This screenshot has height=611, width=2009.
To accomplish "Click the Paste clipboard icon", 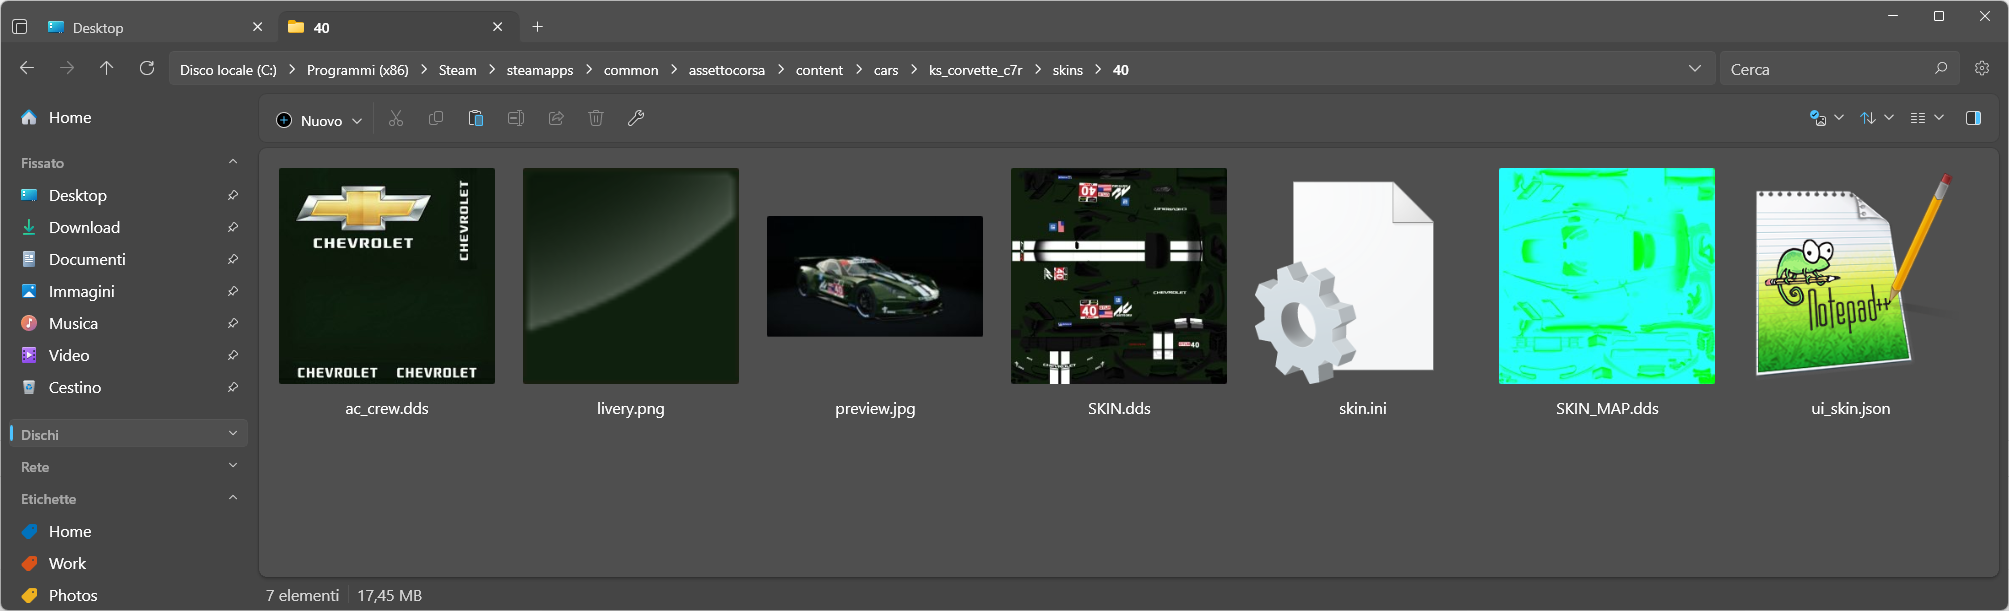I will coord(476,119).
